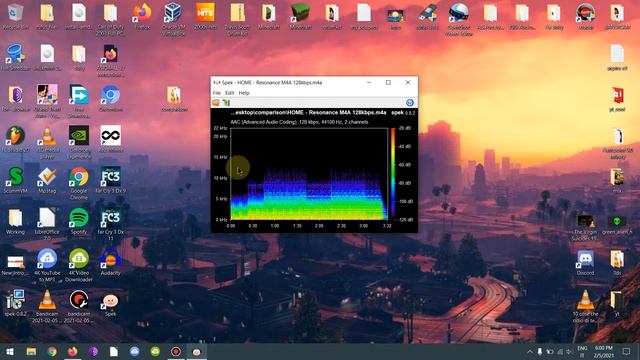
Task: Open the ScummVM desktop shortcut
Action: [x=16, y=180]
